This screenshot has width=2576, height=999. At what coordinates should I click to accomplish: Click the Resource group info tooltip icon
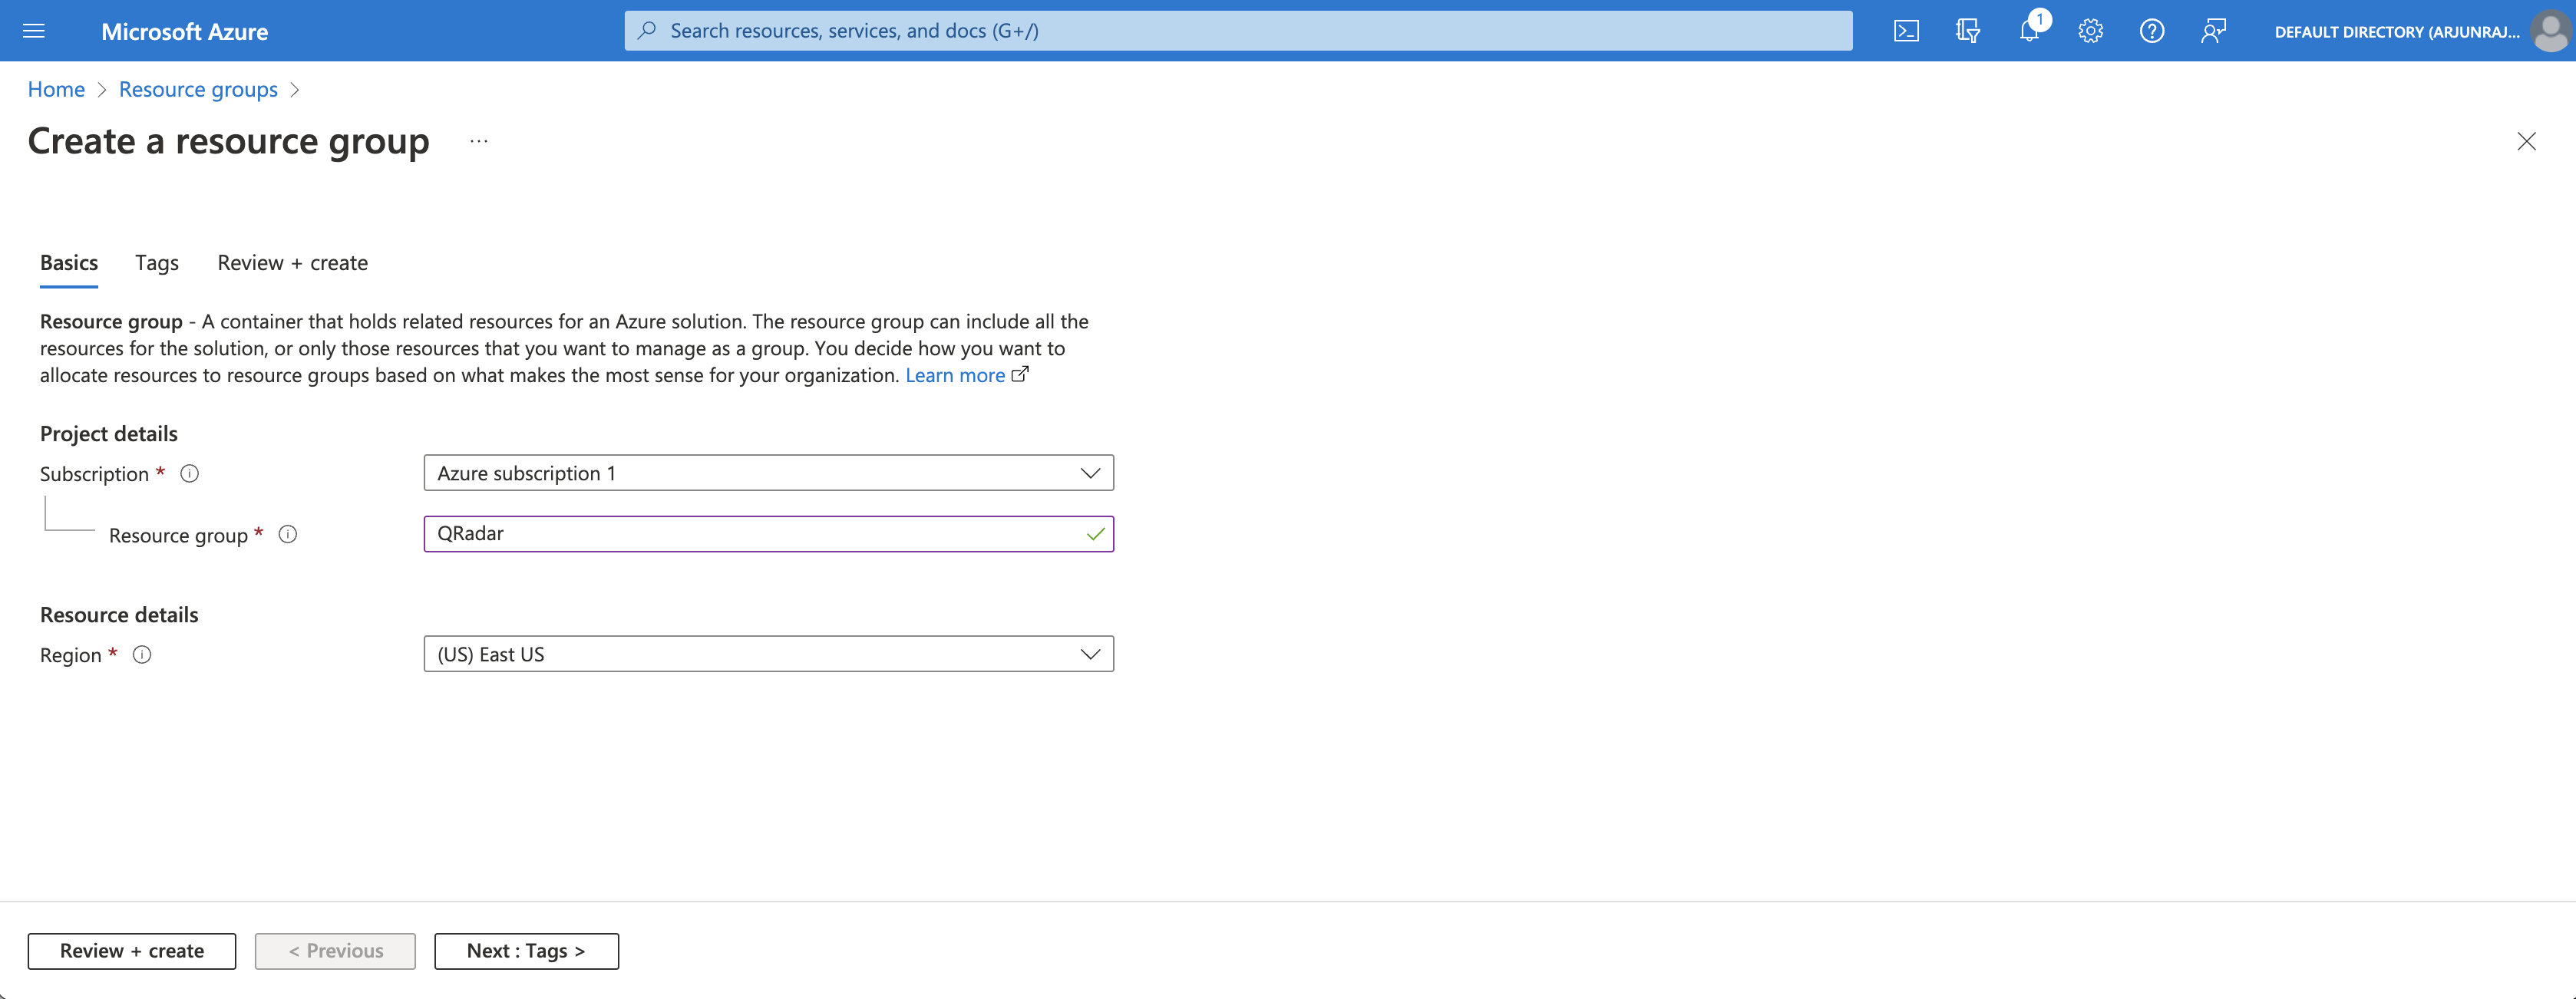point(289,534)
